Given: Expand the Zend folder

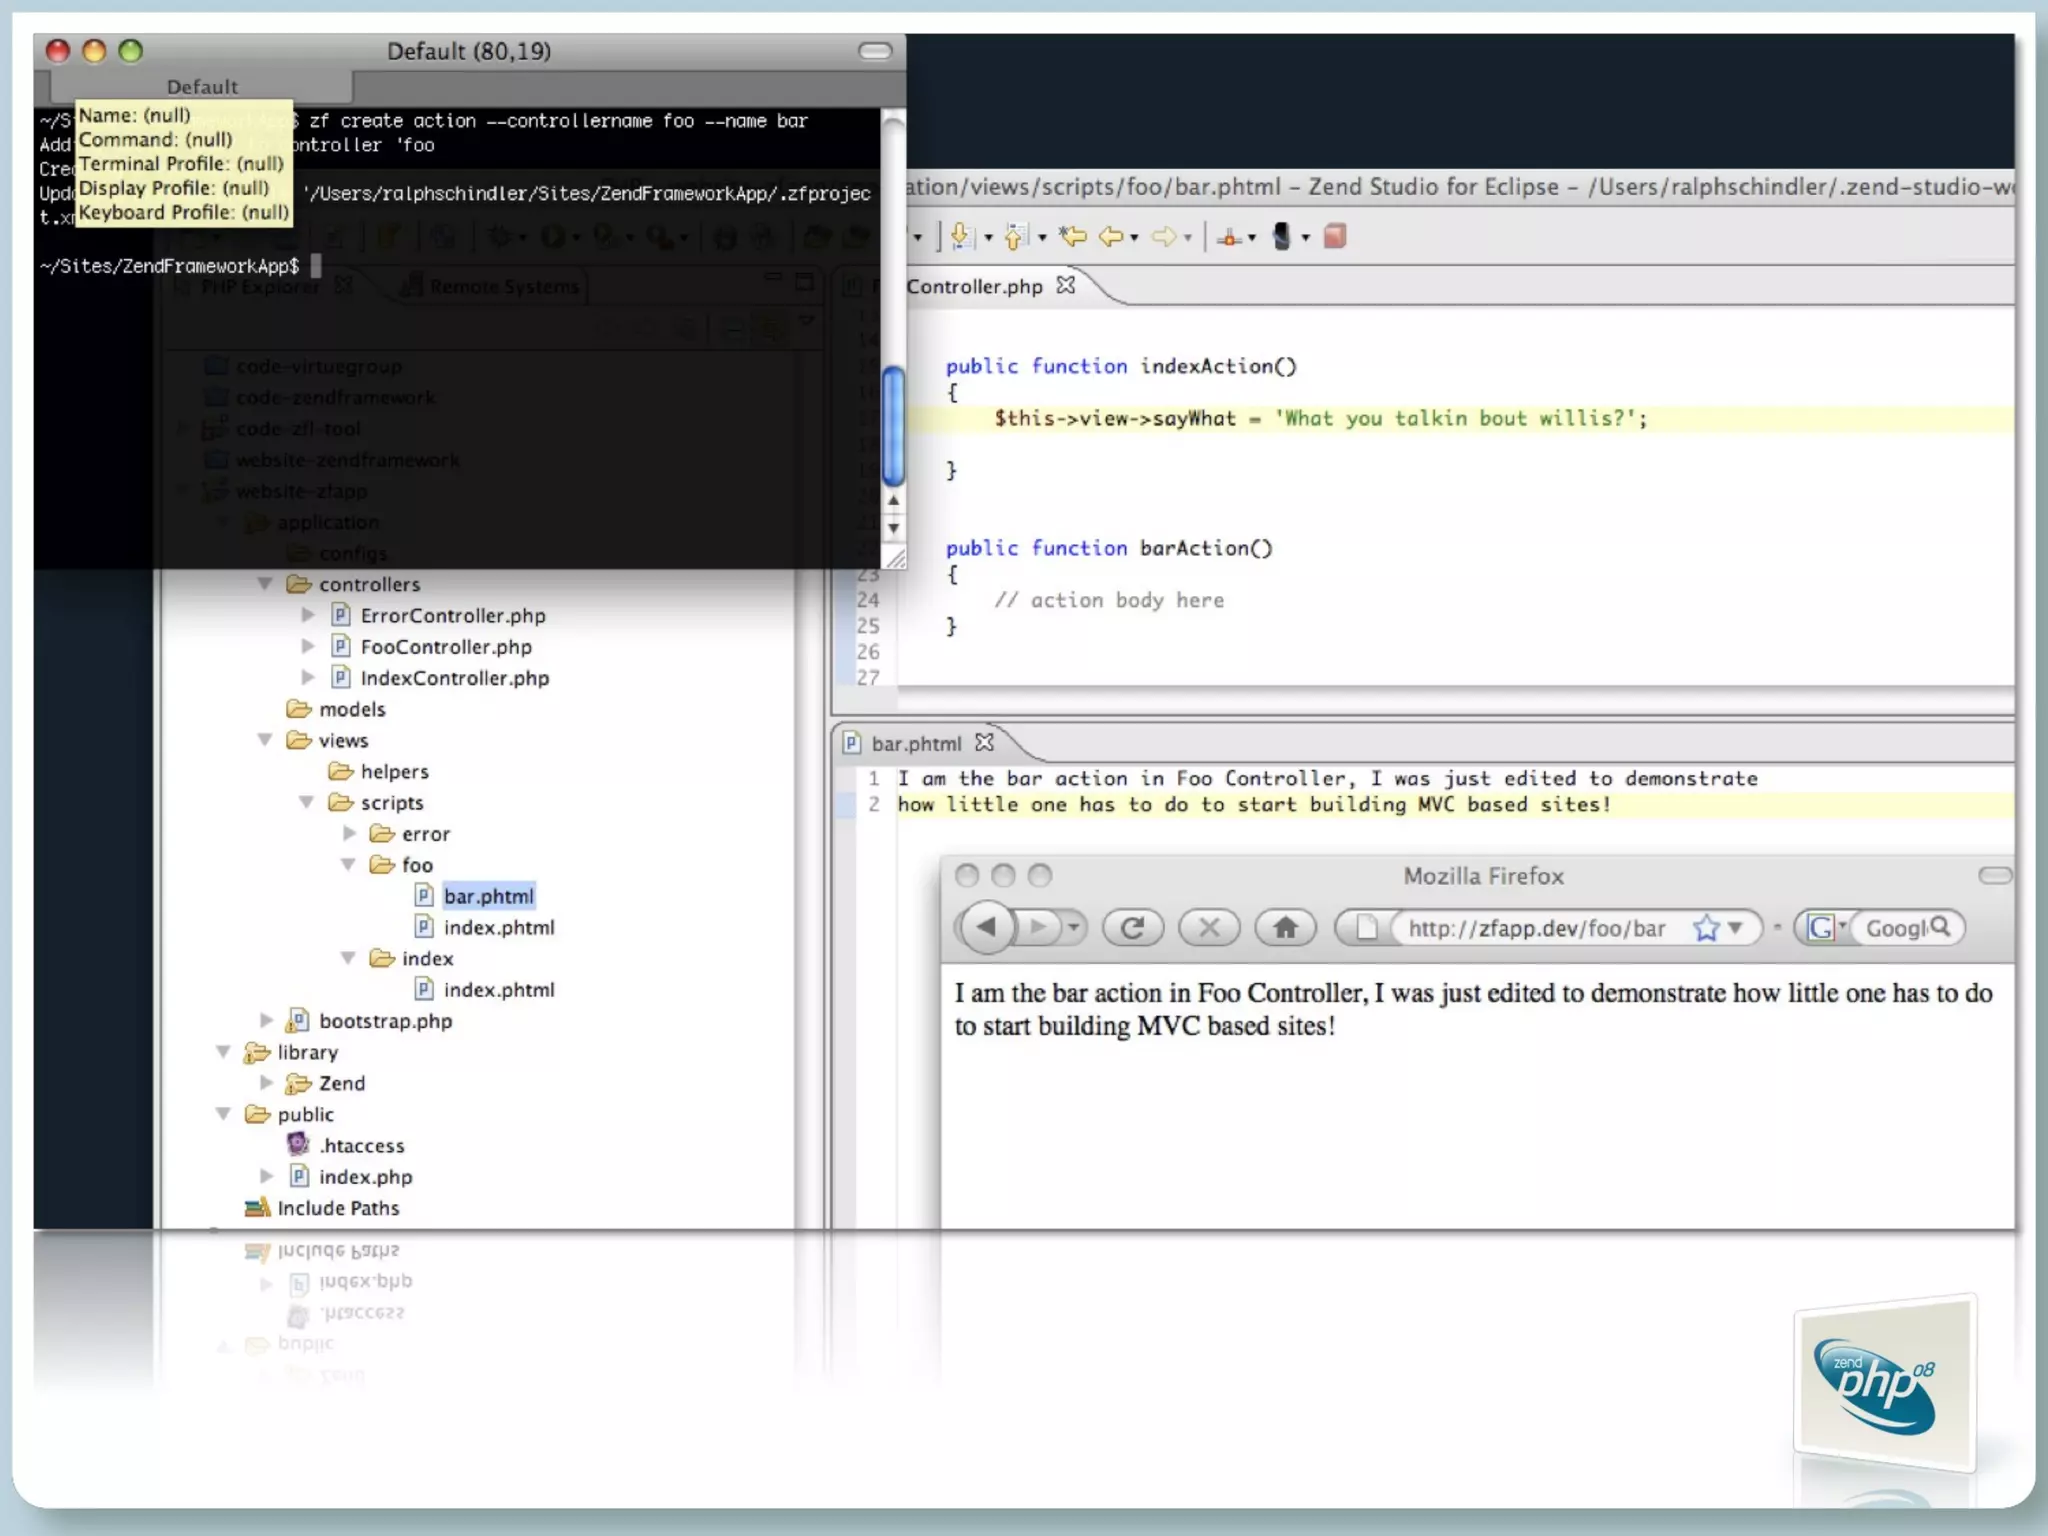Looking at the screenshot, I should pos(266,1083).
